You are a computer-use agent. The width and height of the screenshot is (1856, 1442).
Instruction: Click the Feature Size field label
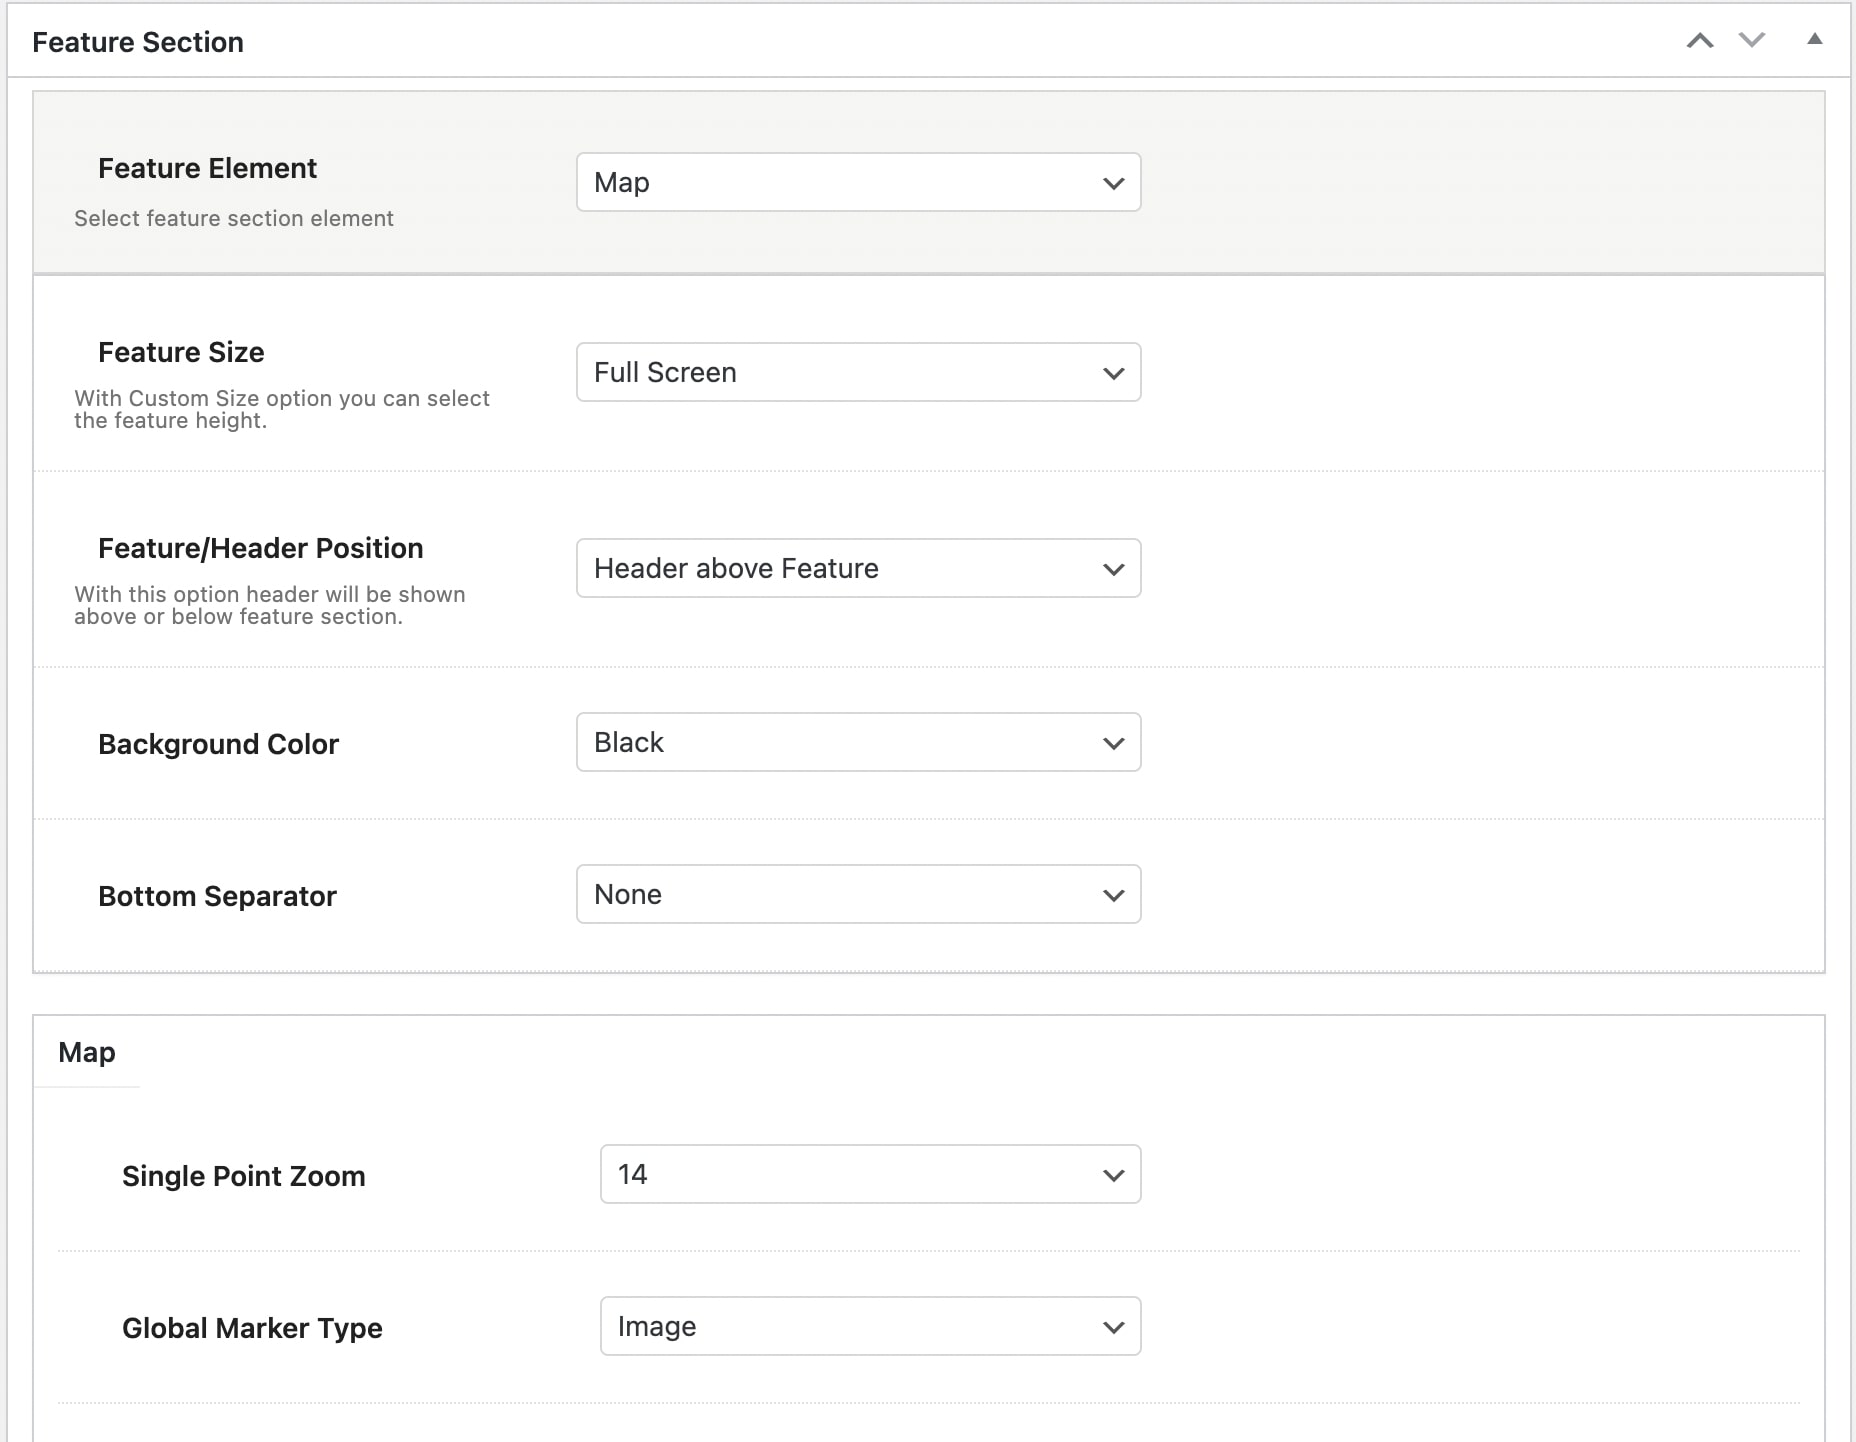pyautogui.click(x=181, y=352)
